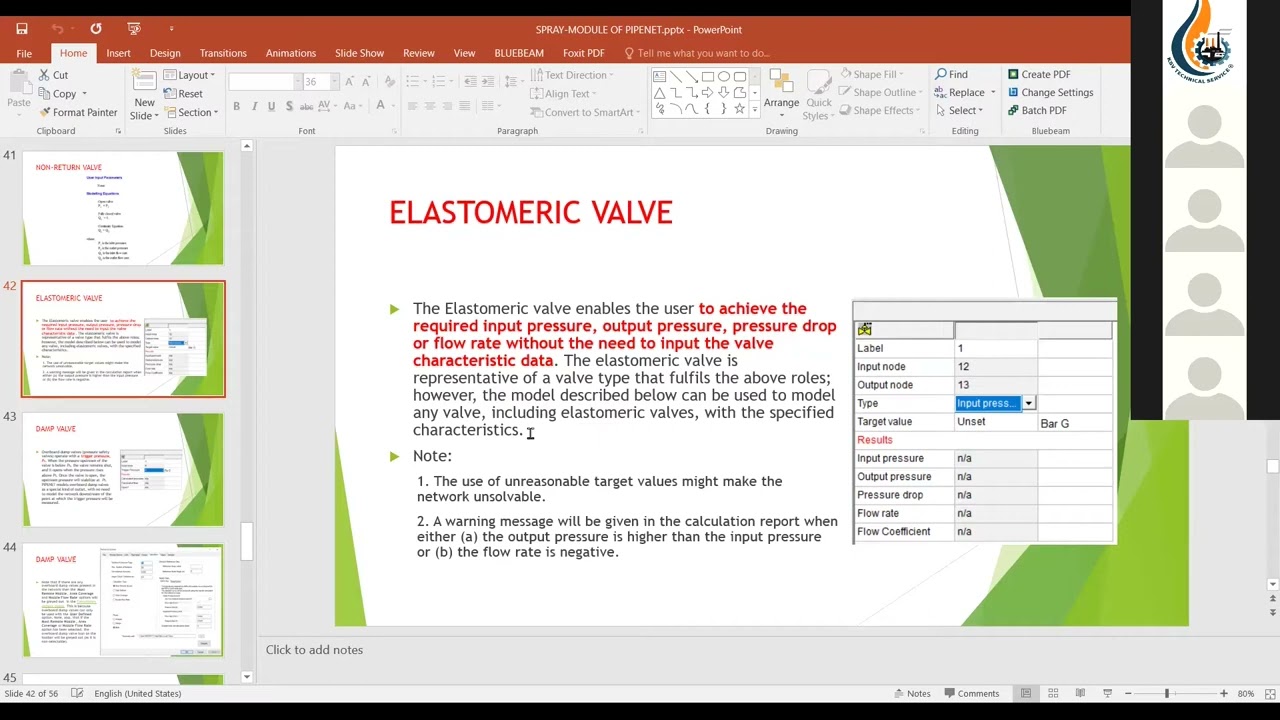This screenshot has width=1280, height=720.
Task: Toggle Strikethrough formatting
Action: 308,106
